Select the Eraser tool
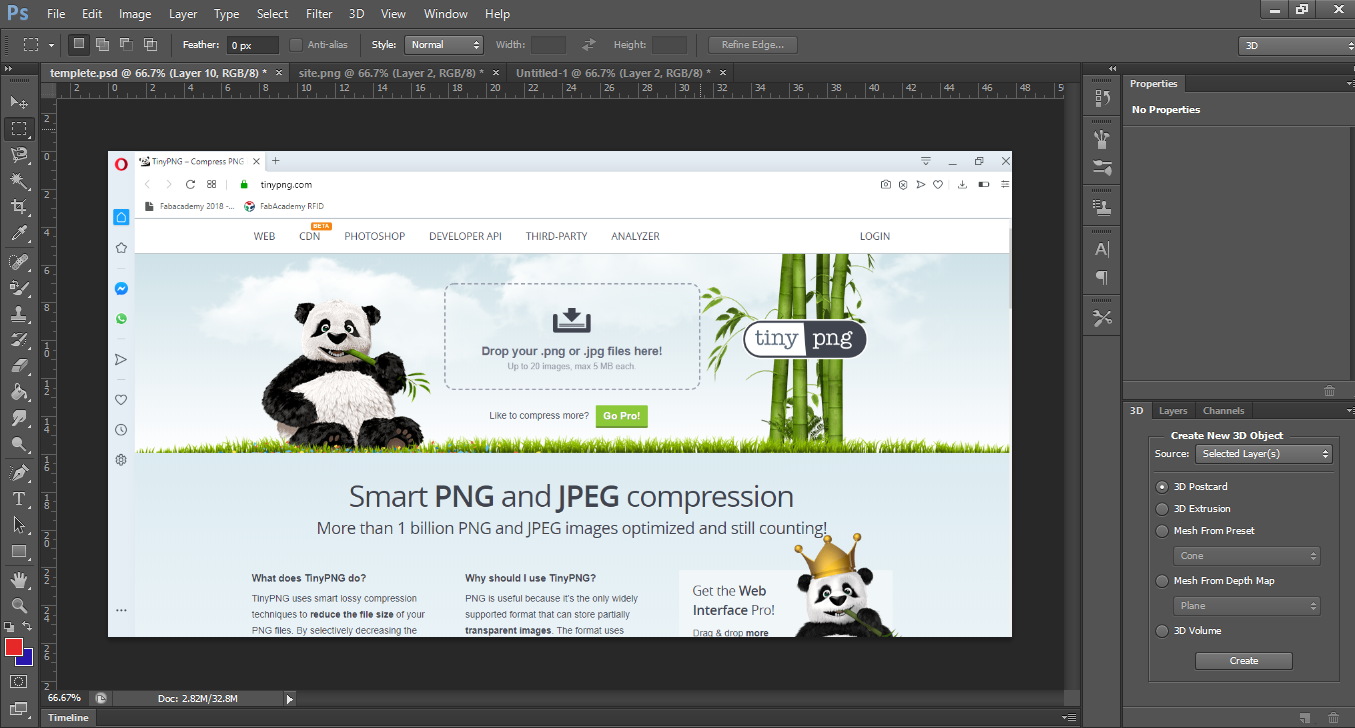This screenshot has width=1355, height=728. (x=19, y=365)
